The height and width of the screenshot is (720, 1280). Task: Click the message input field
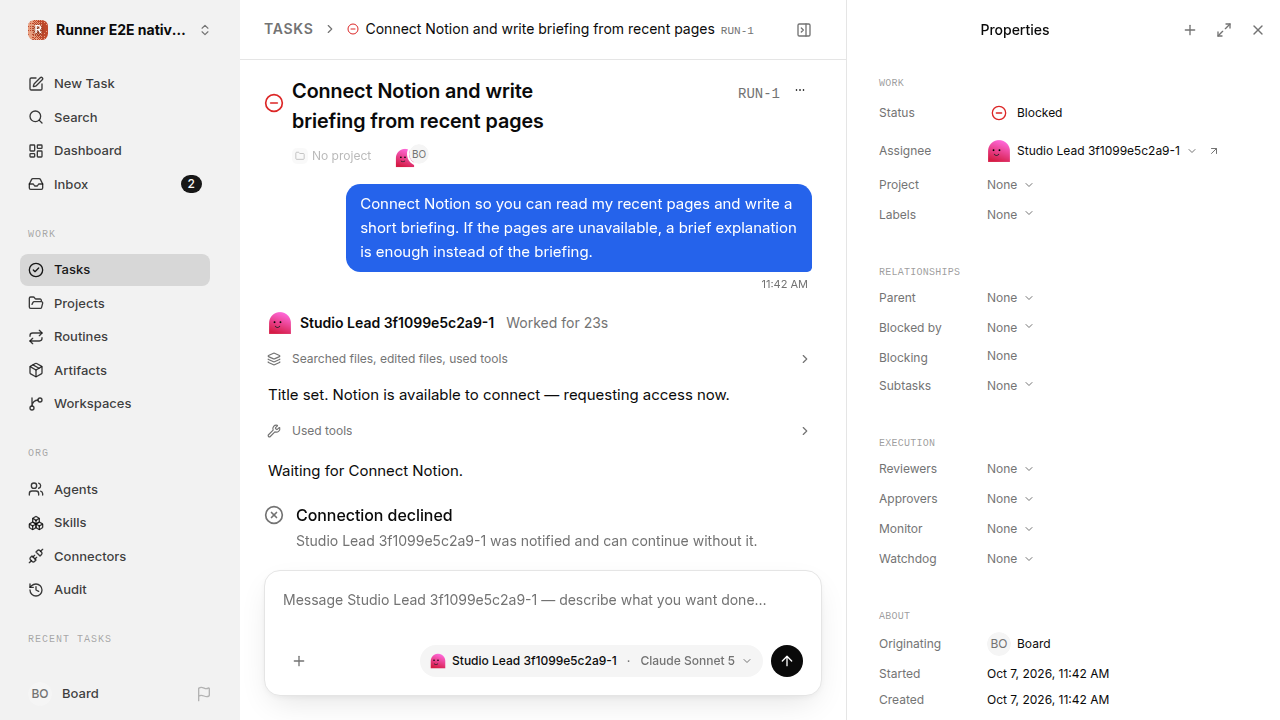pyautogui.click(x=542, y=601)
